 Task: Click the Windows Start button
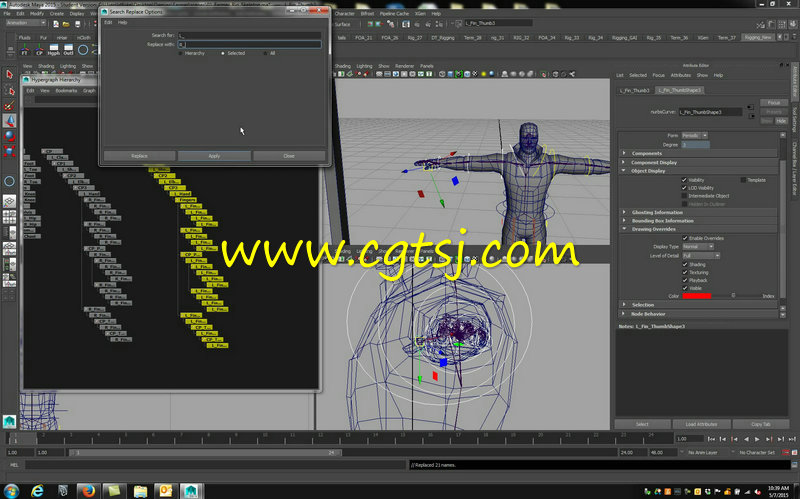11,491
